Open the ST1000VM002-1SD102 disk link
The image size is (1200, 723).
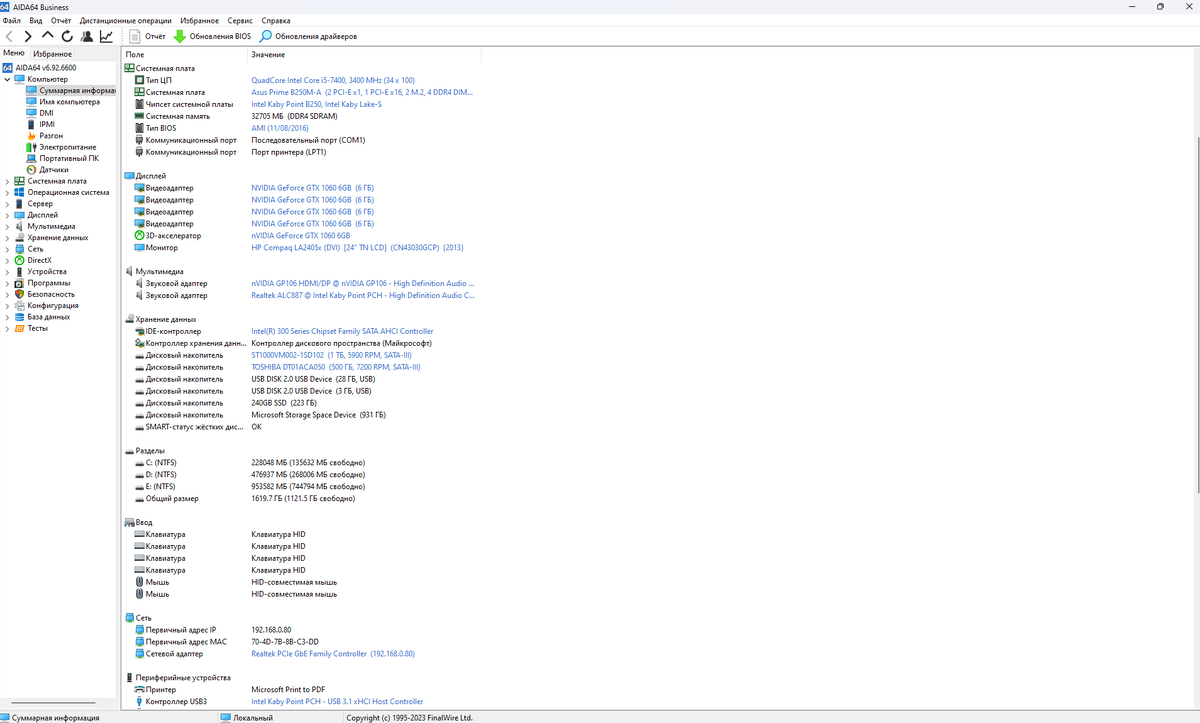pos(331,355)
